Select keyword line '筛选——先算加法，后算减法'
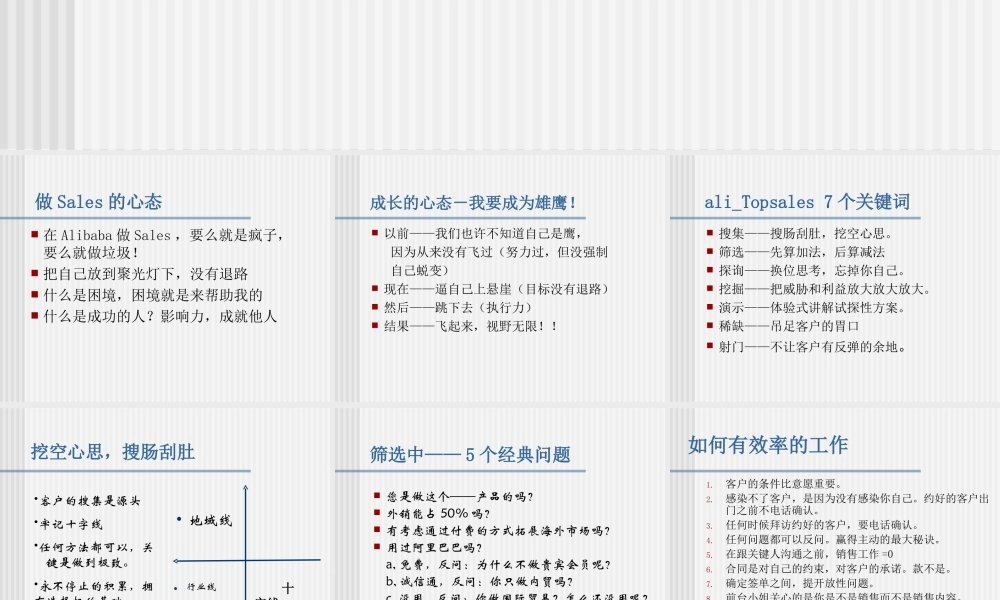 802,252
